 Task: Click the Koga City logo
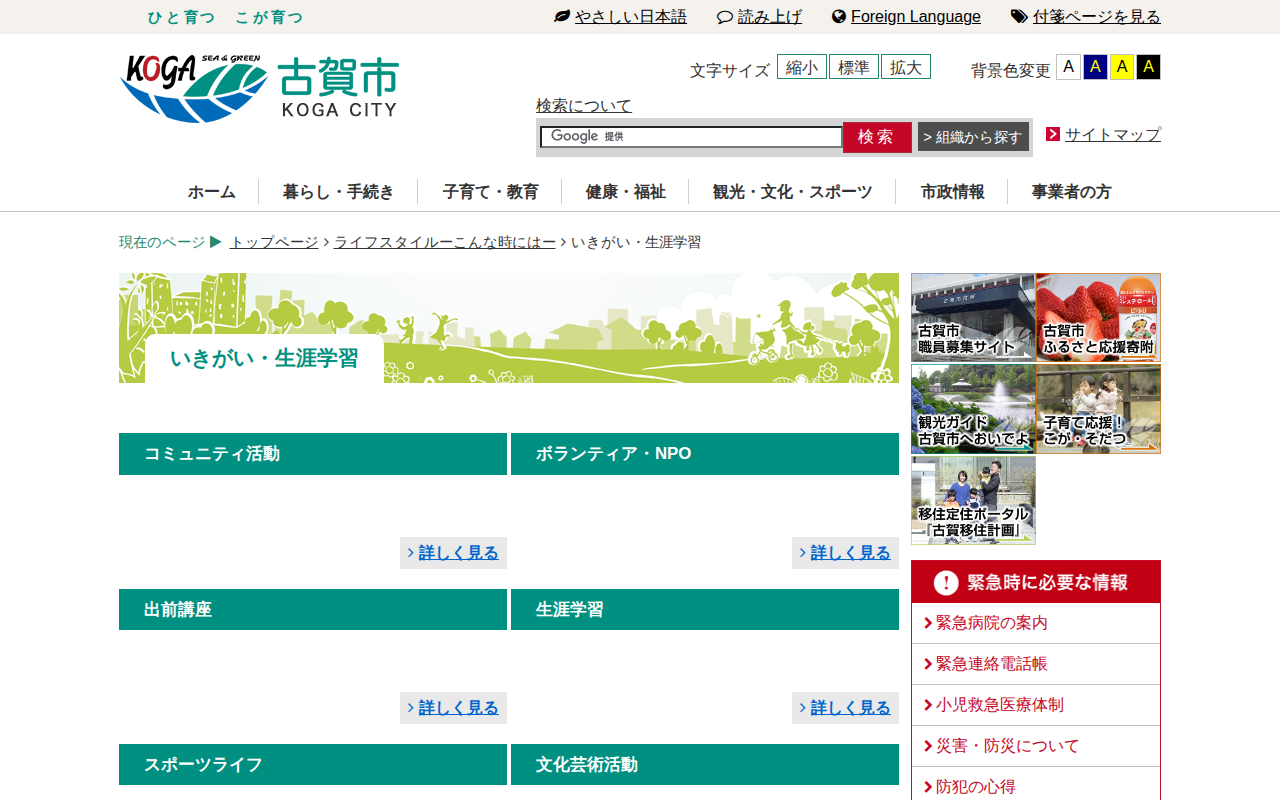click(x=259, y=89)
